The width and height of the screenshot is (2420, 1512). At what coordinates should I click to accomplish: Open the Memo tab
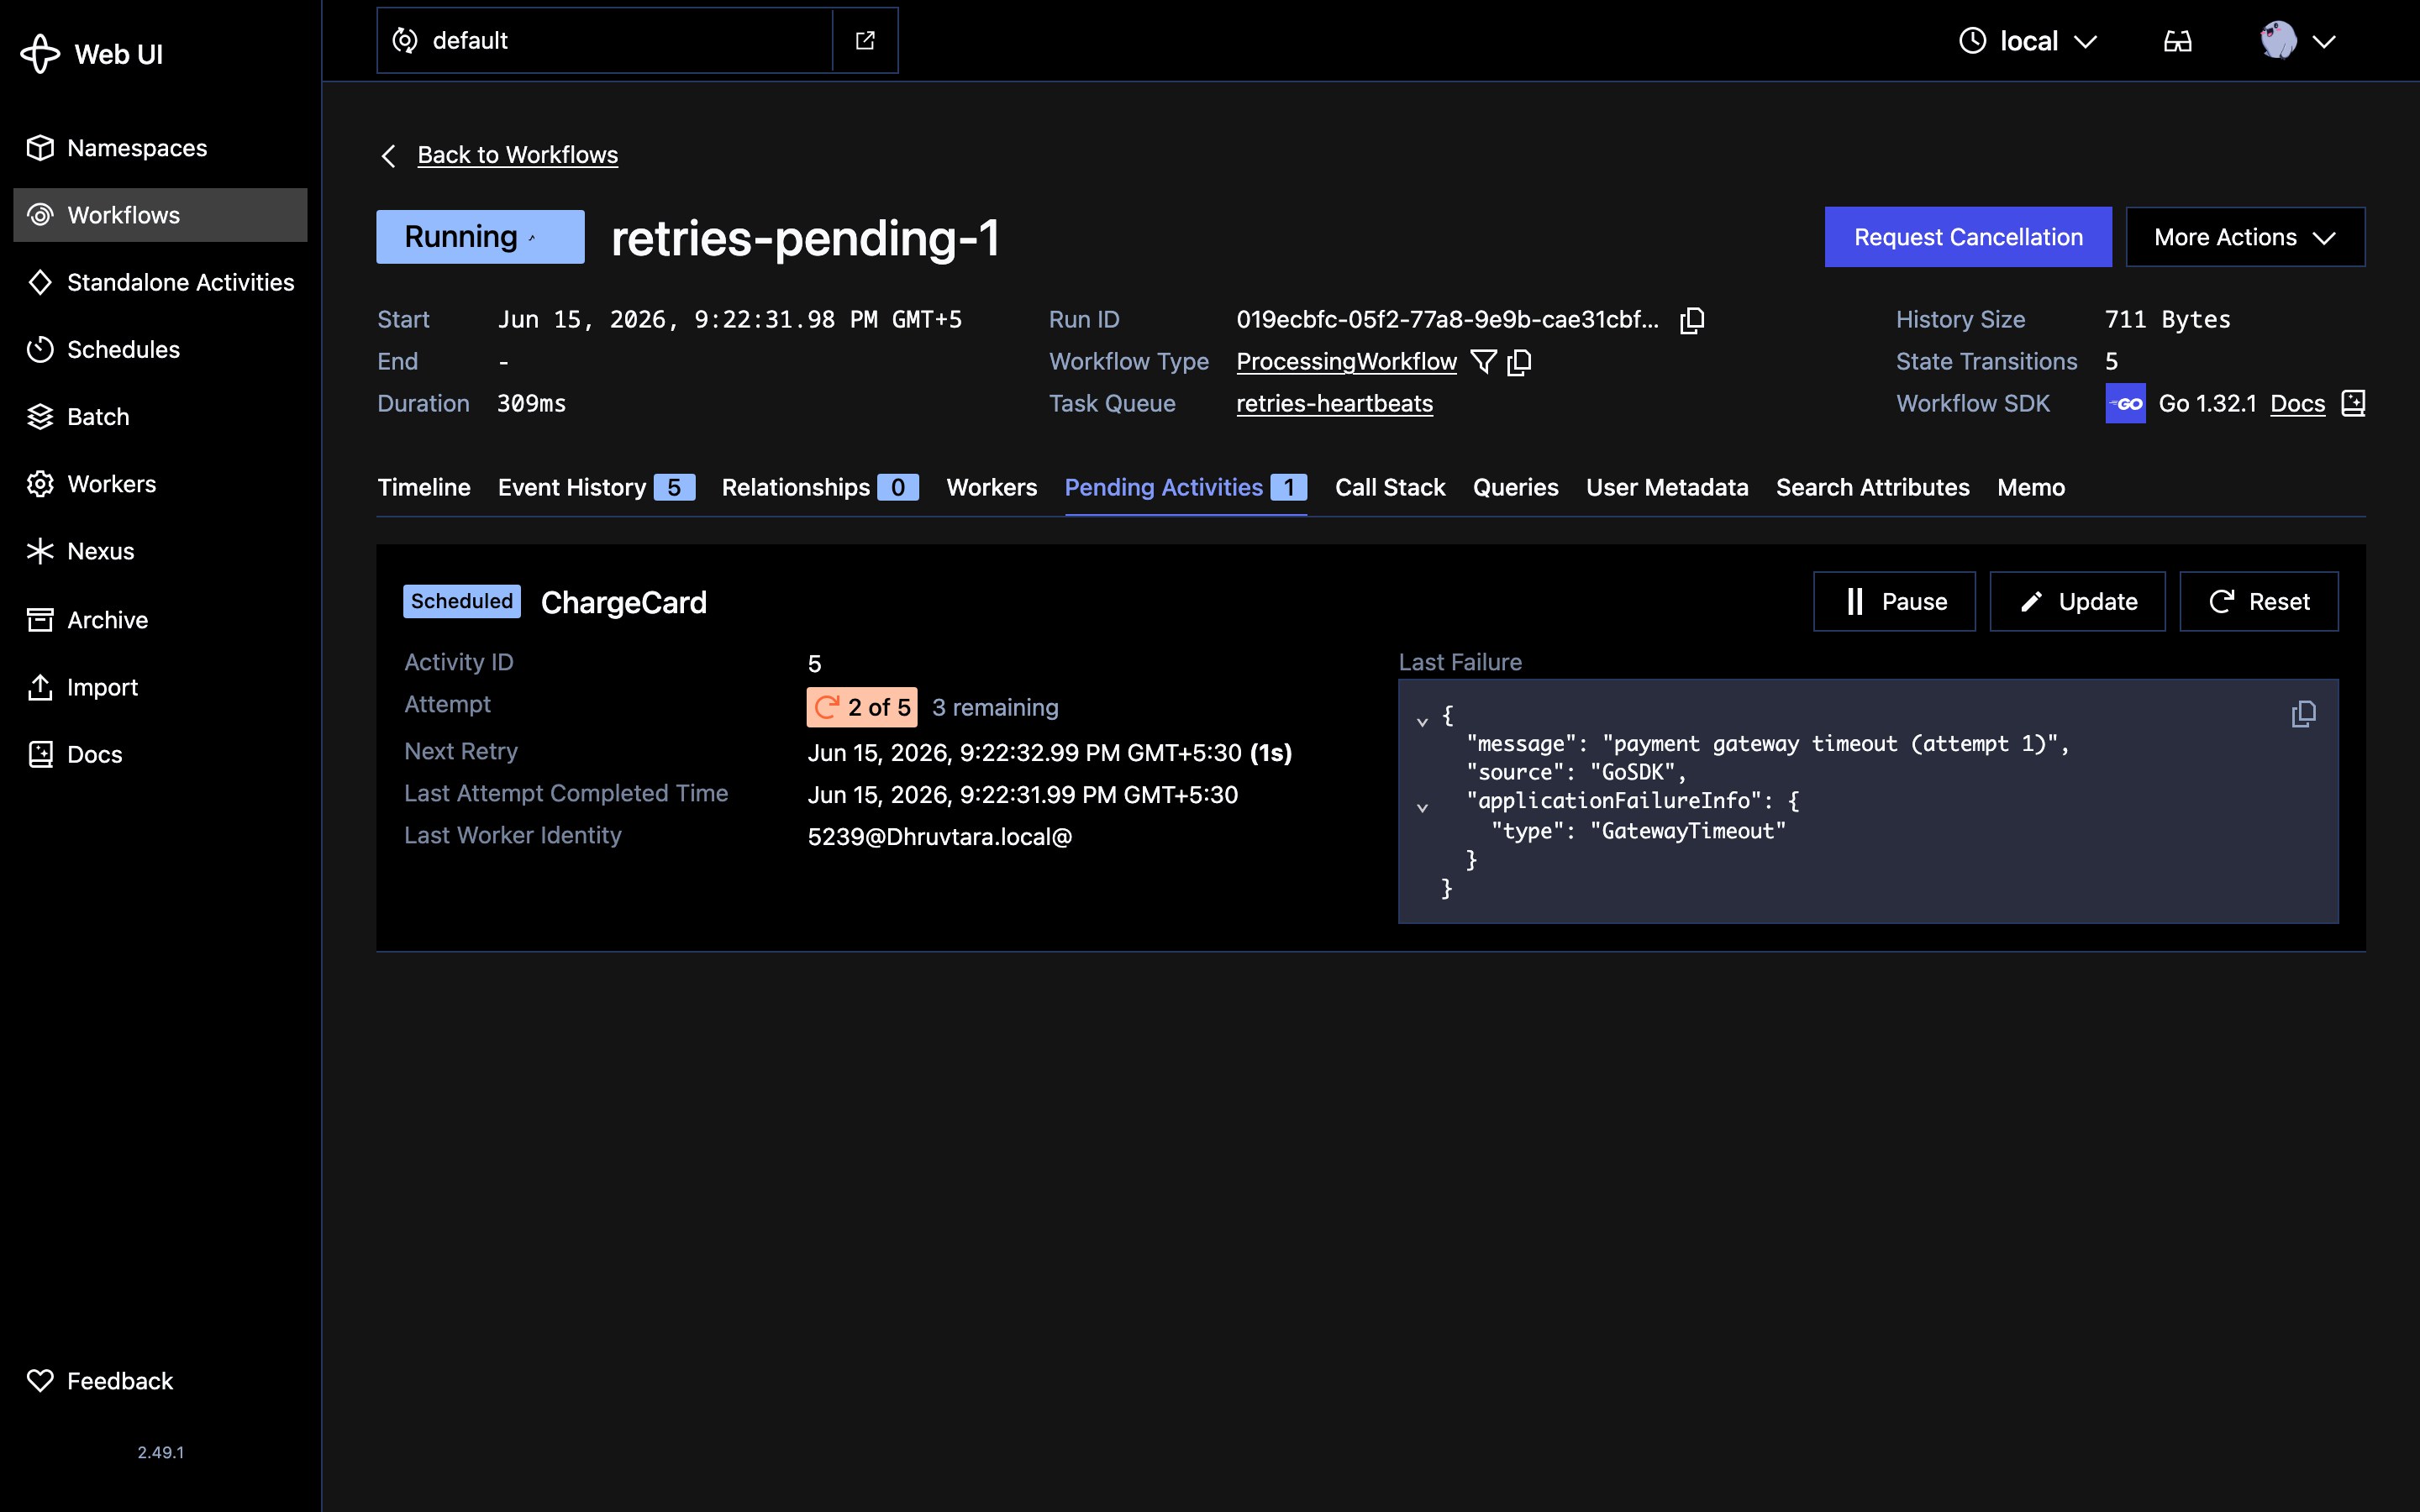coord(2030,488)
